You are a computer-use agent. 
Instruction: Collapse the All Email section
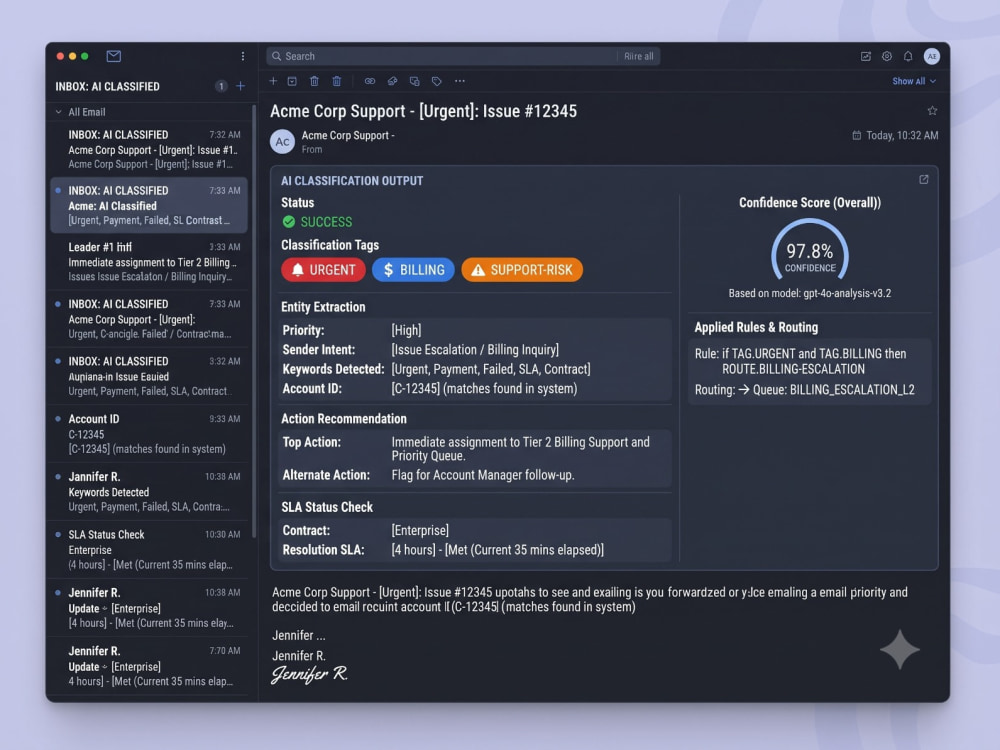pos(59,112)
